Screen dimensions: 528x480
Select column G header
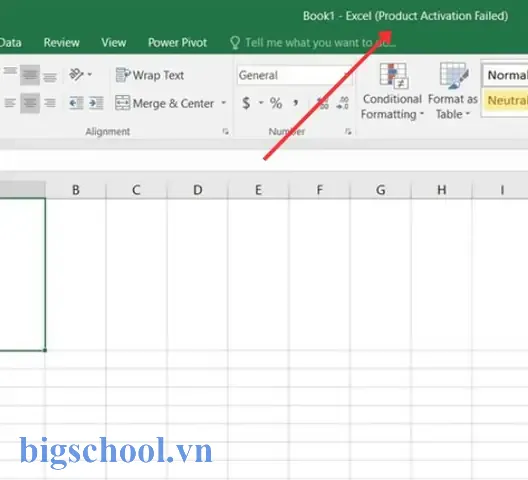point(381,190)
